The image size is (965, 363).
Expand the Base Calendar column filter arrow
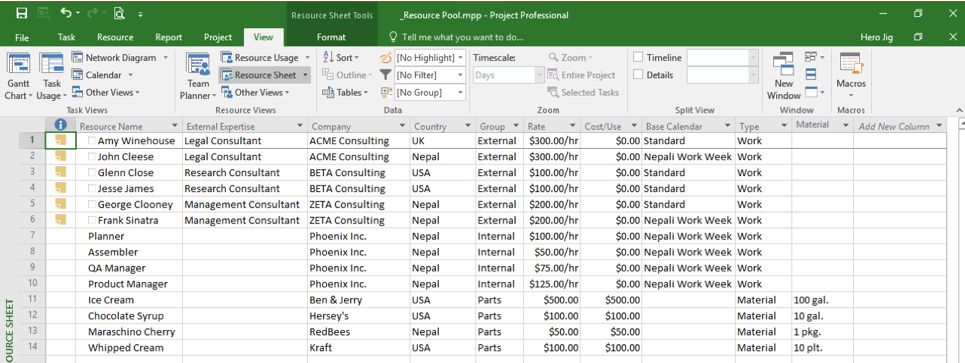coord(728,126)
